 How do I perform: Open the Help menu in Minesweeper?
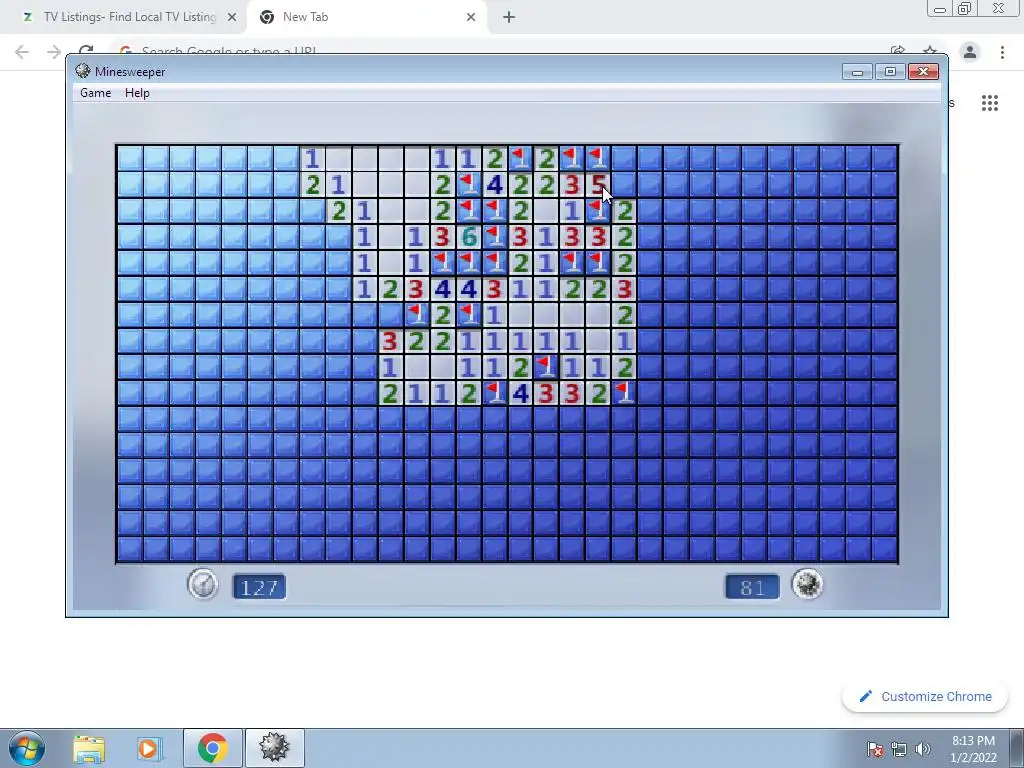coord(137,93)
